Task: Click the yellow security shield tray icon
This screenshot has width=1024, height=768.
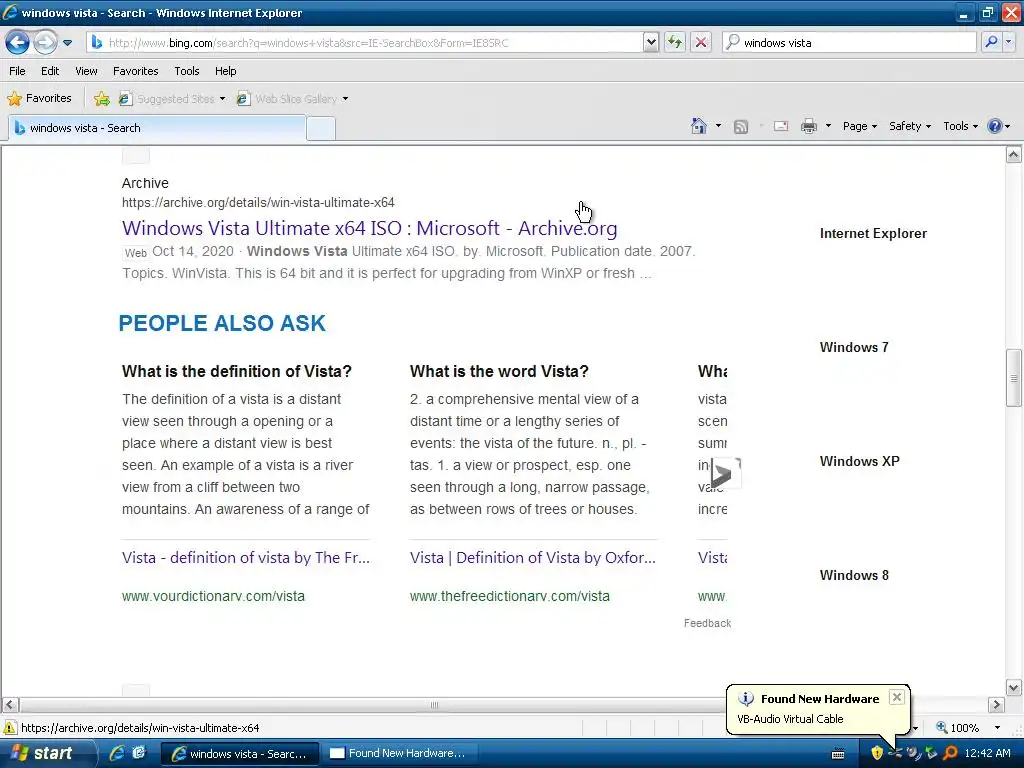Action: 877,754
